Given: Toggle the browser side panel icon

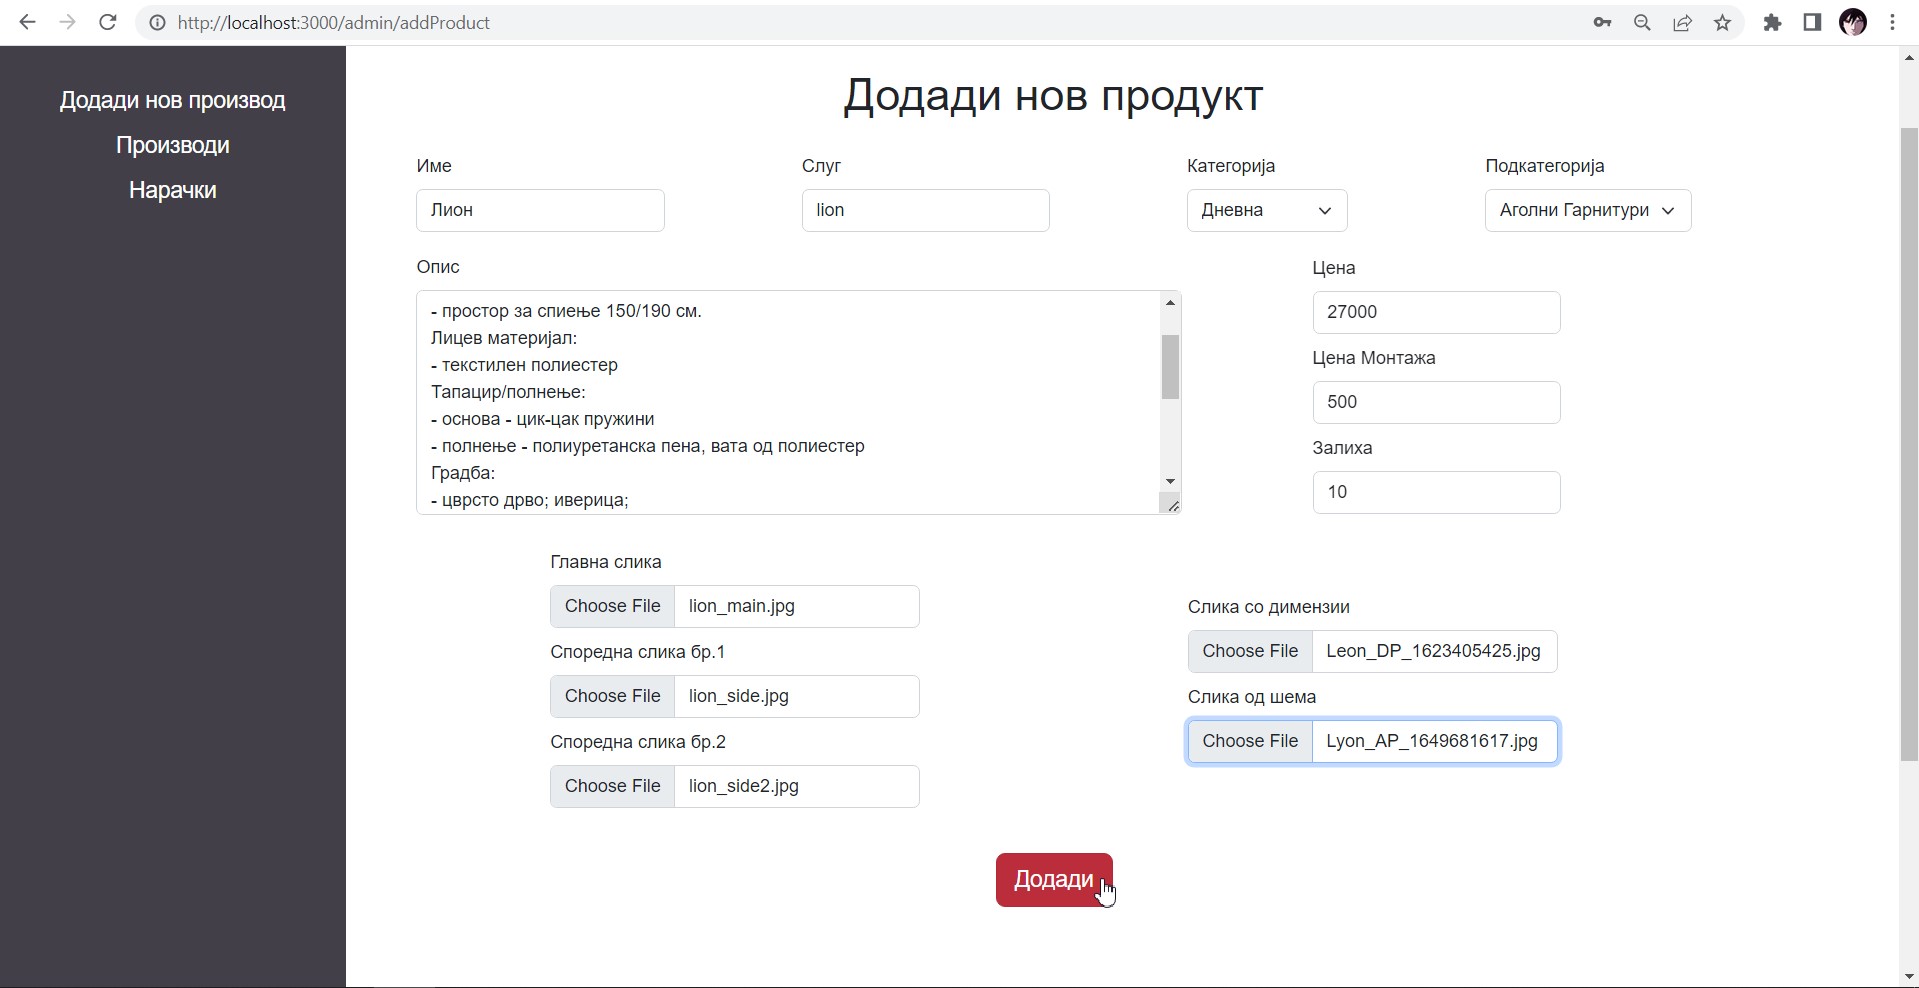Looking at the screenshot, I should pos(1812,22).
